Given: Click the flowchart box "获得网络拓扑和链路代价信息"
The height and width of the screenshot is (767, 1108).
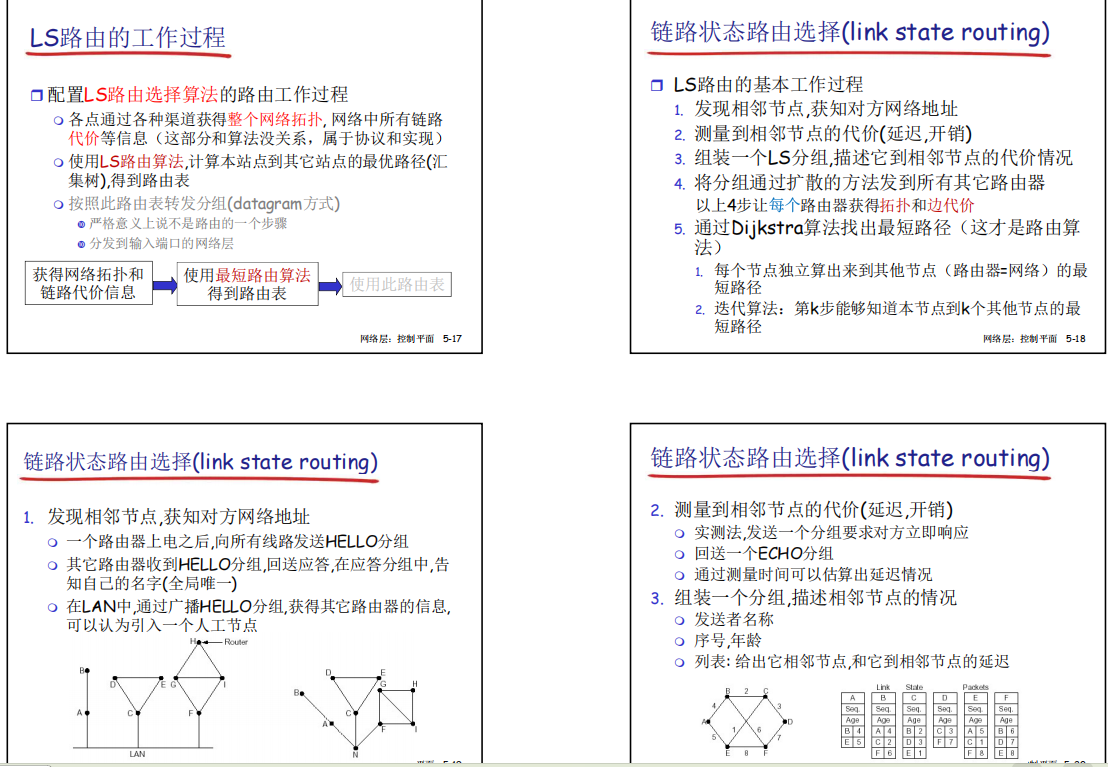Looking at the screenshot, I should click(x=88, y=283).
